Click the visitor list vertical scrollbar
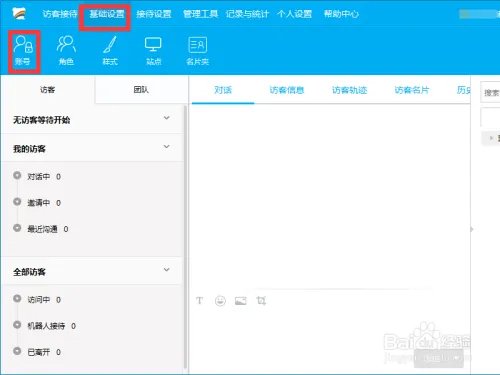This screenshot has width=500, height=375. click(185, 237)
